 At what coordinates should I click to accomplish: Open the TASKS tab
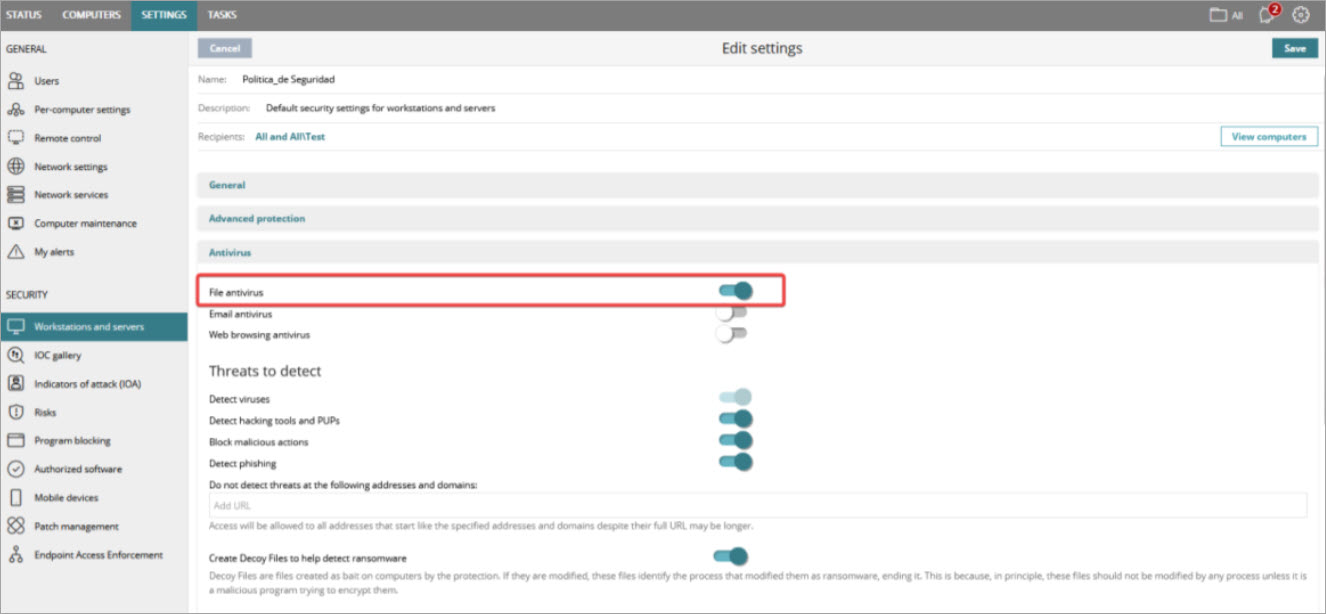(x=222, y=14)
